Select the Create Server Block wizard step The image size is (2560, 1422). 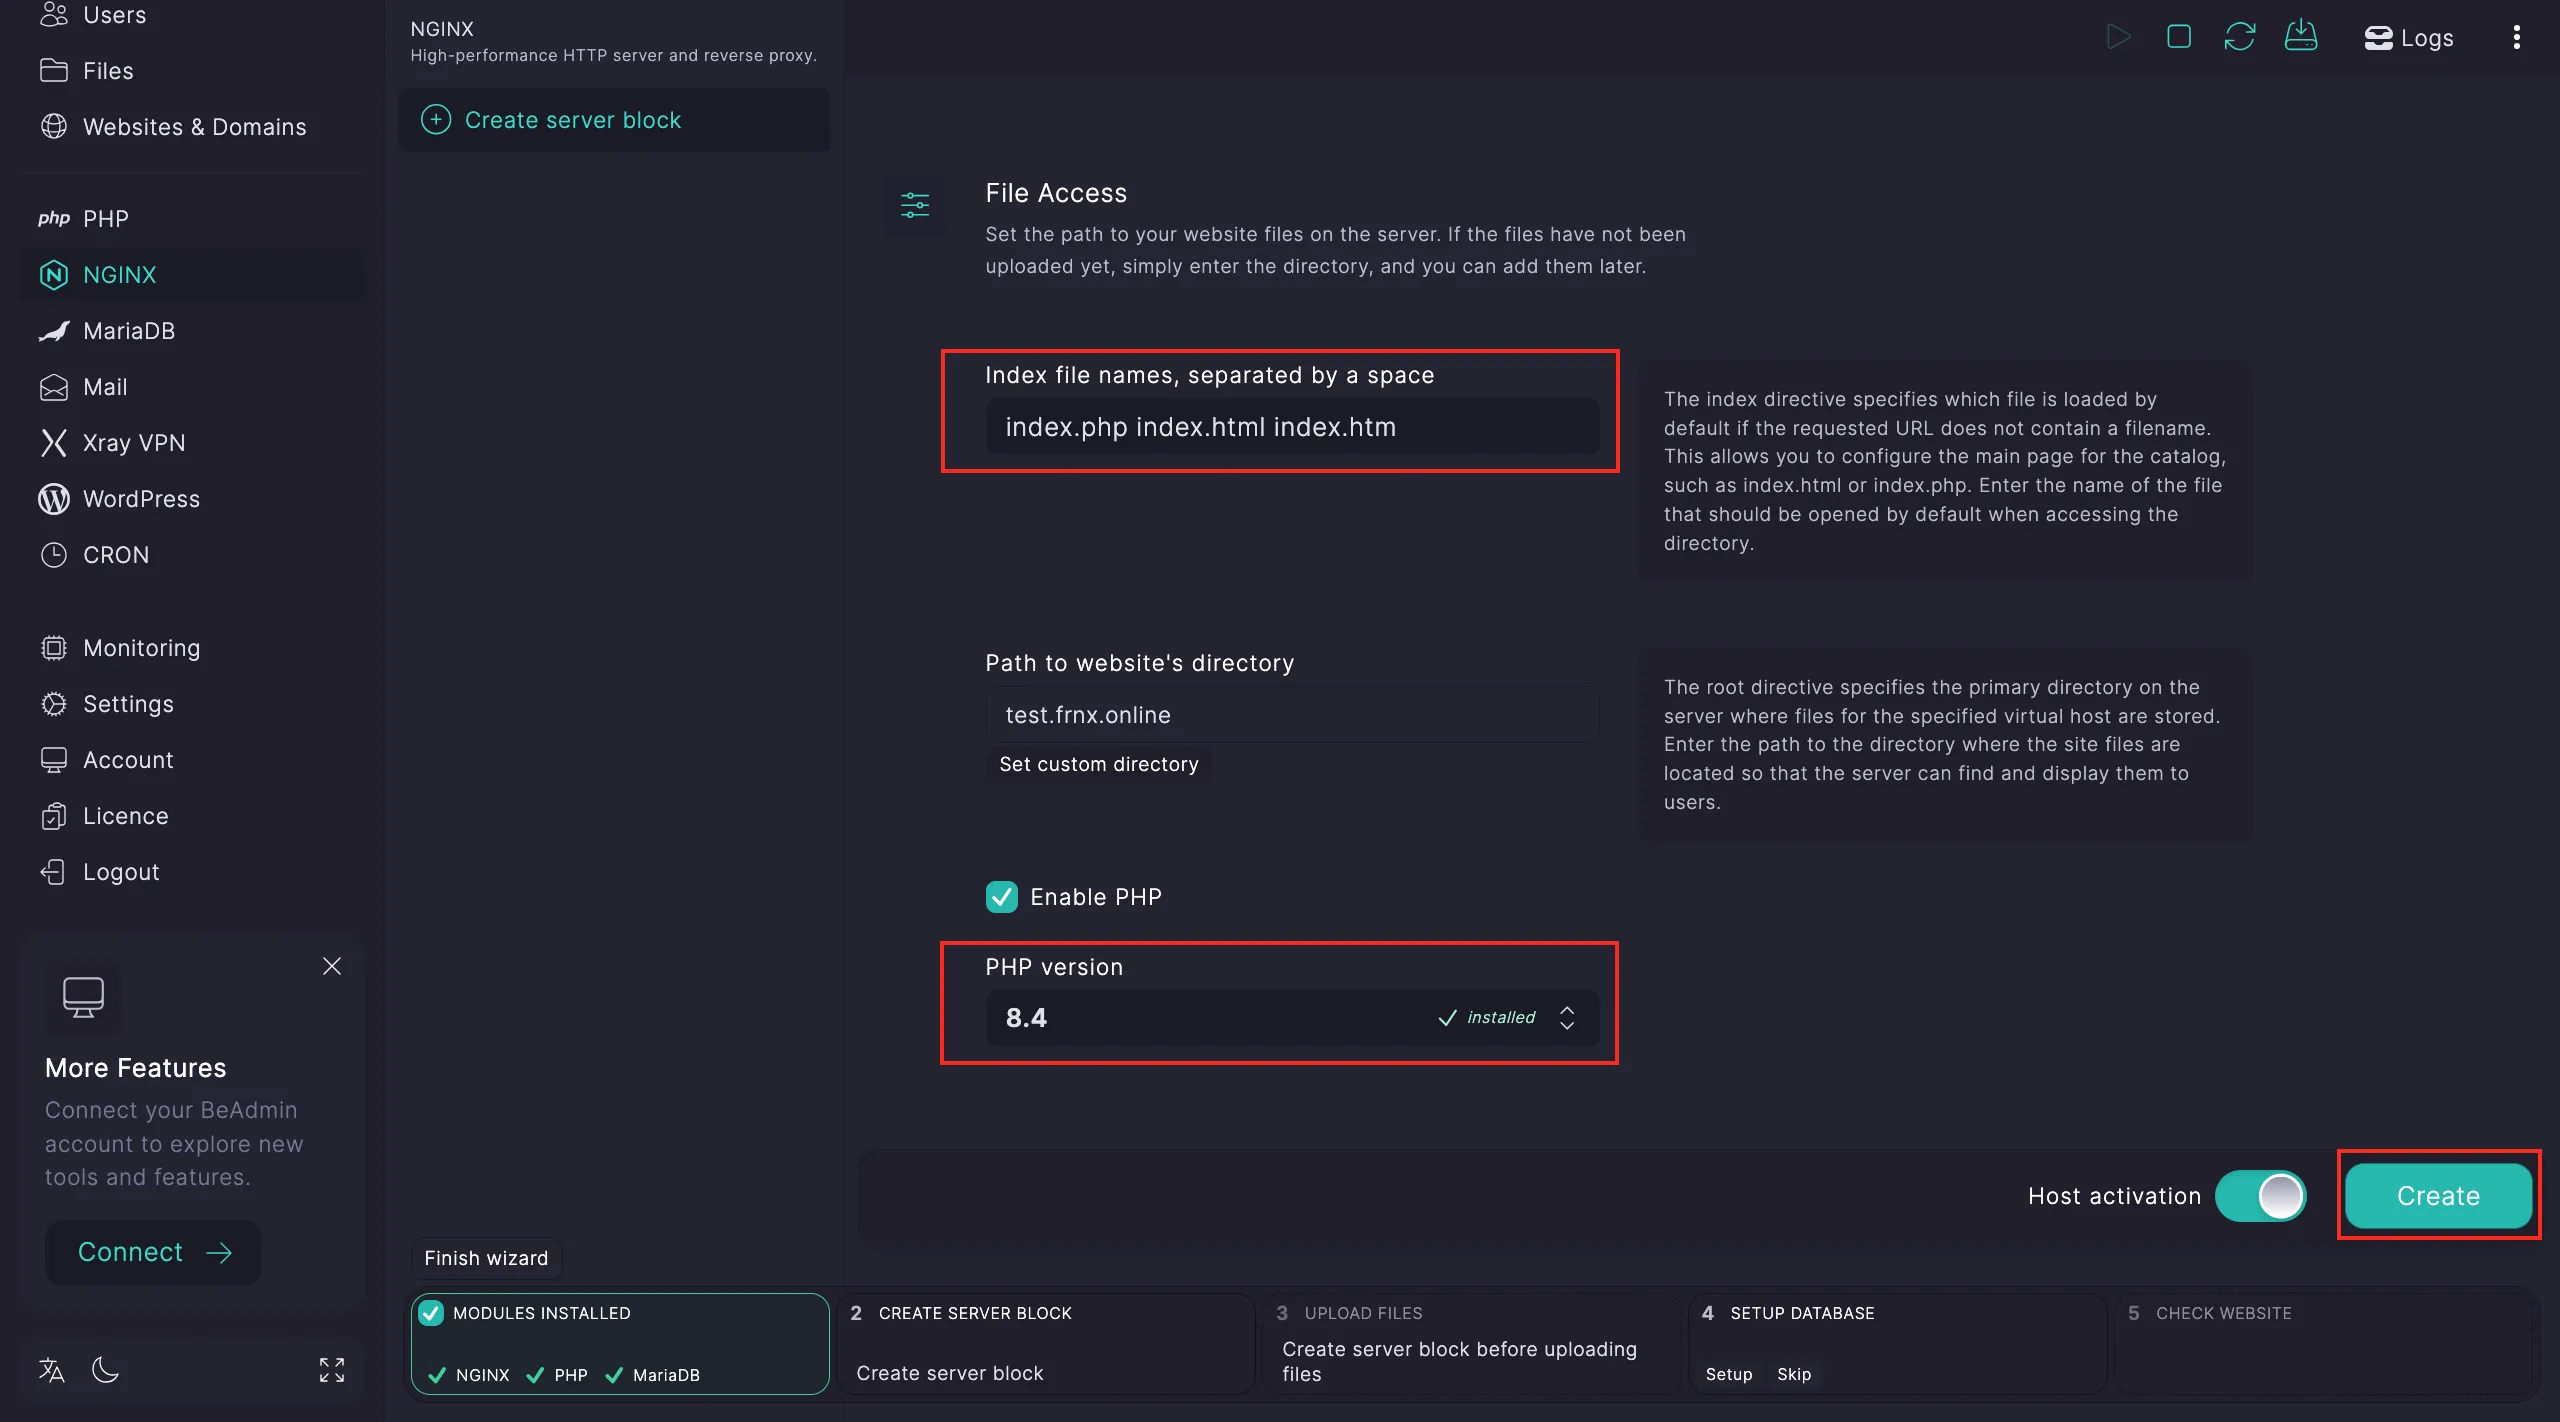(1046, 1344)
